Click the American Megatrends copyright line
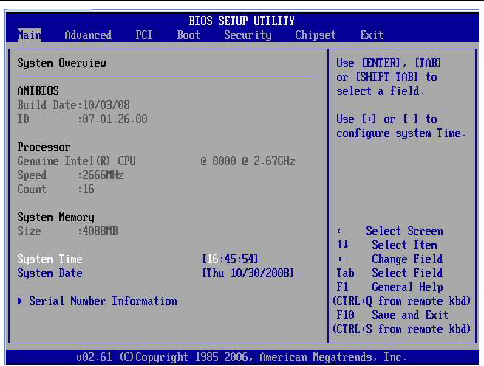This screenshot has height=366, width=484. [x=242, y=357]
